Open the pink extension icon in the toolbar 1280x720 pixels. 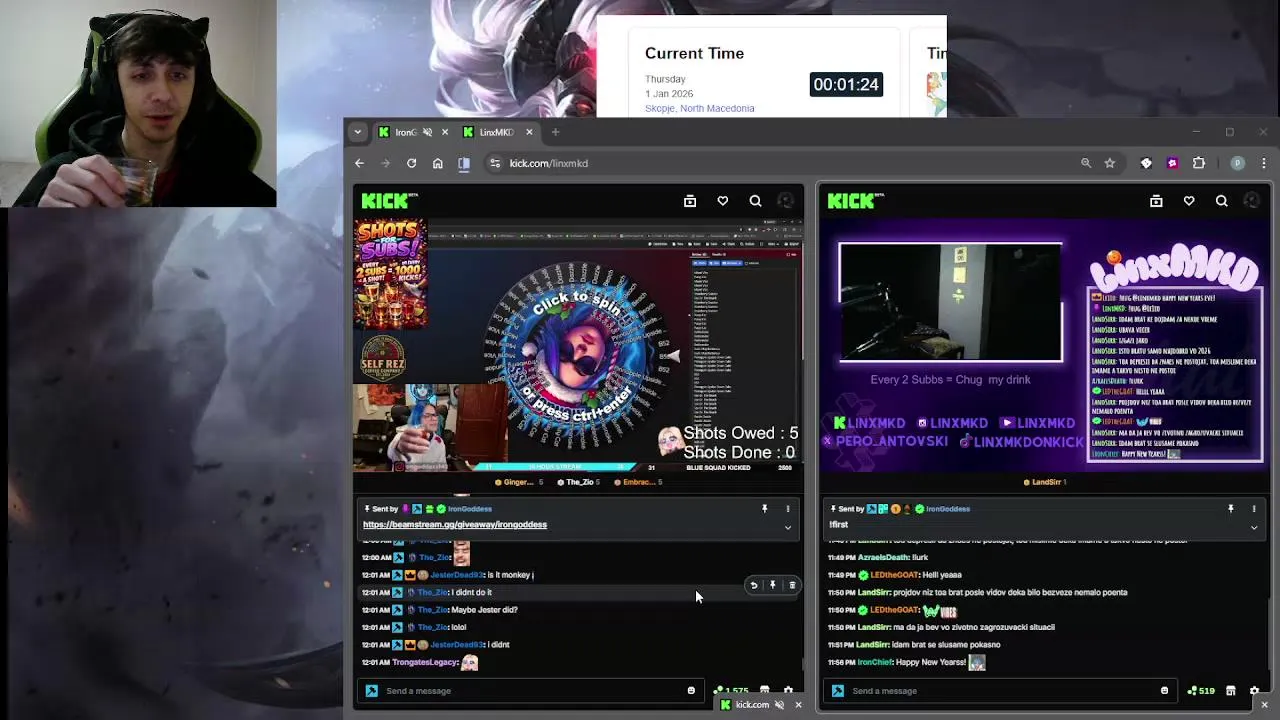(1172, 163)
